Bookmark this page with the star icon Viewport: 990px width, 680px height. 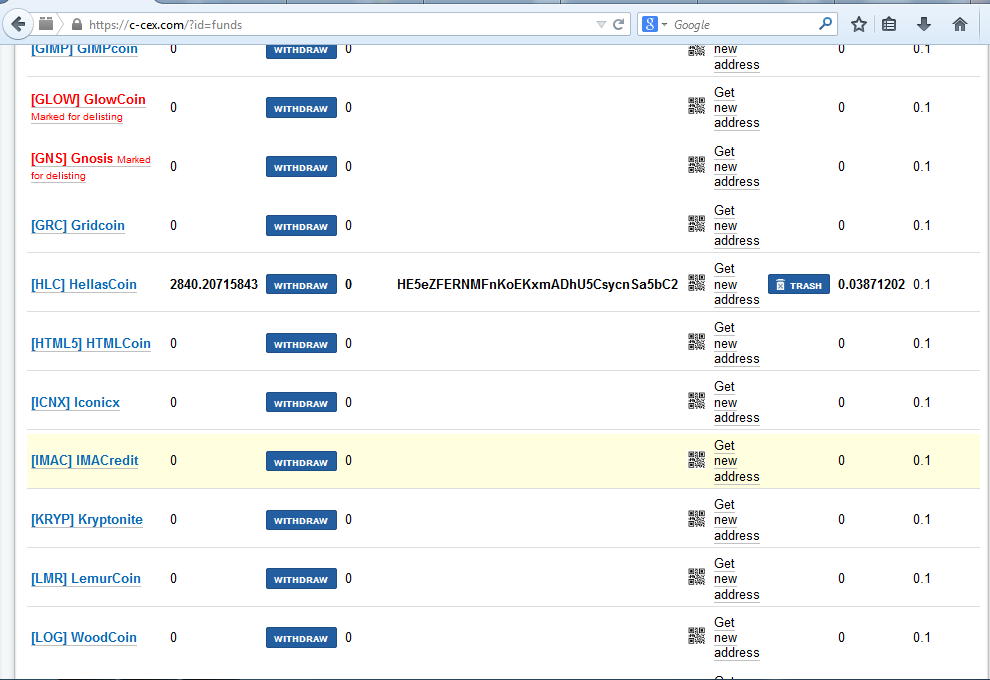[859, 25]
